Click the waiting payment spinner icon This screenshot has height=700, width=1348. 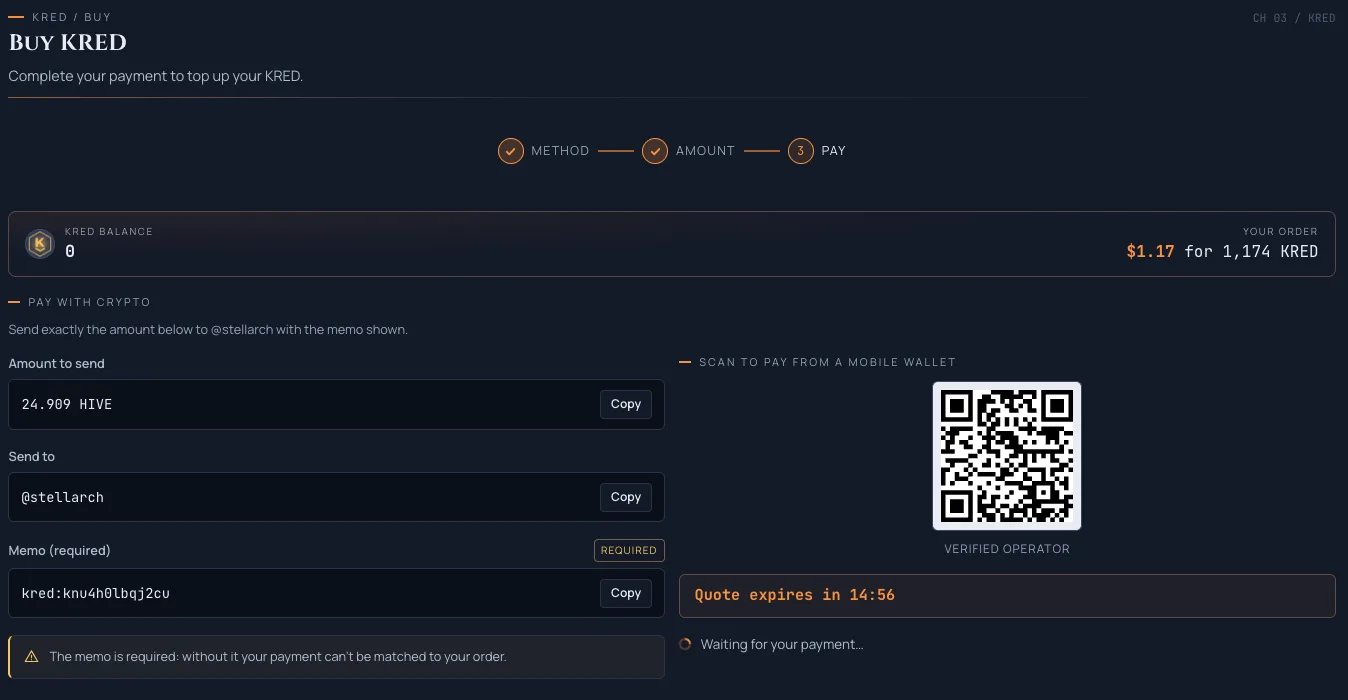685,644
